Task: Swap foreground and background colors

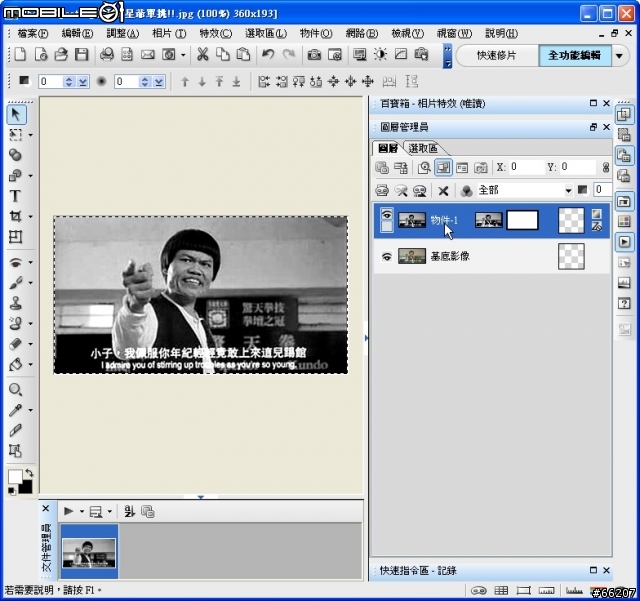Action: [29, 473]
